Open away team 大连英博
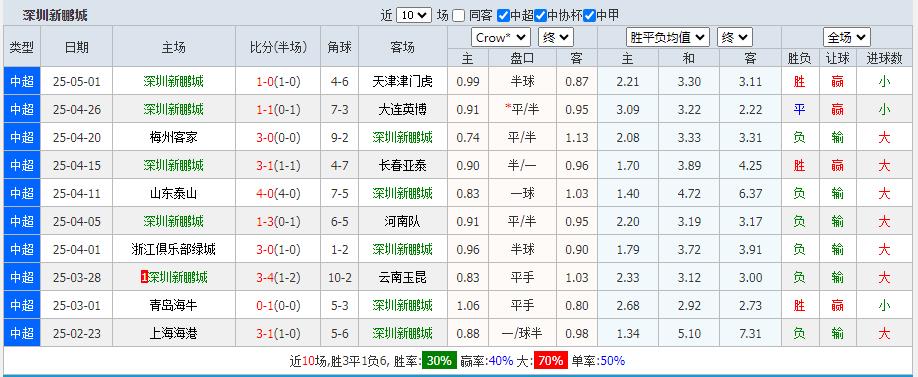Screen dimensions: 918x377 (402, 109)
